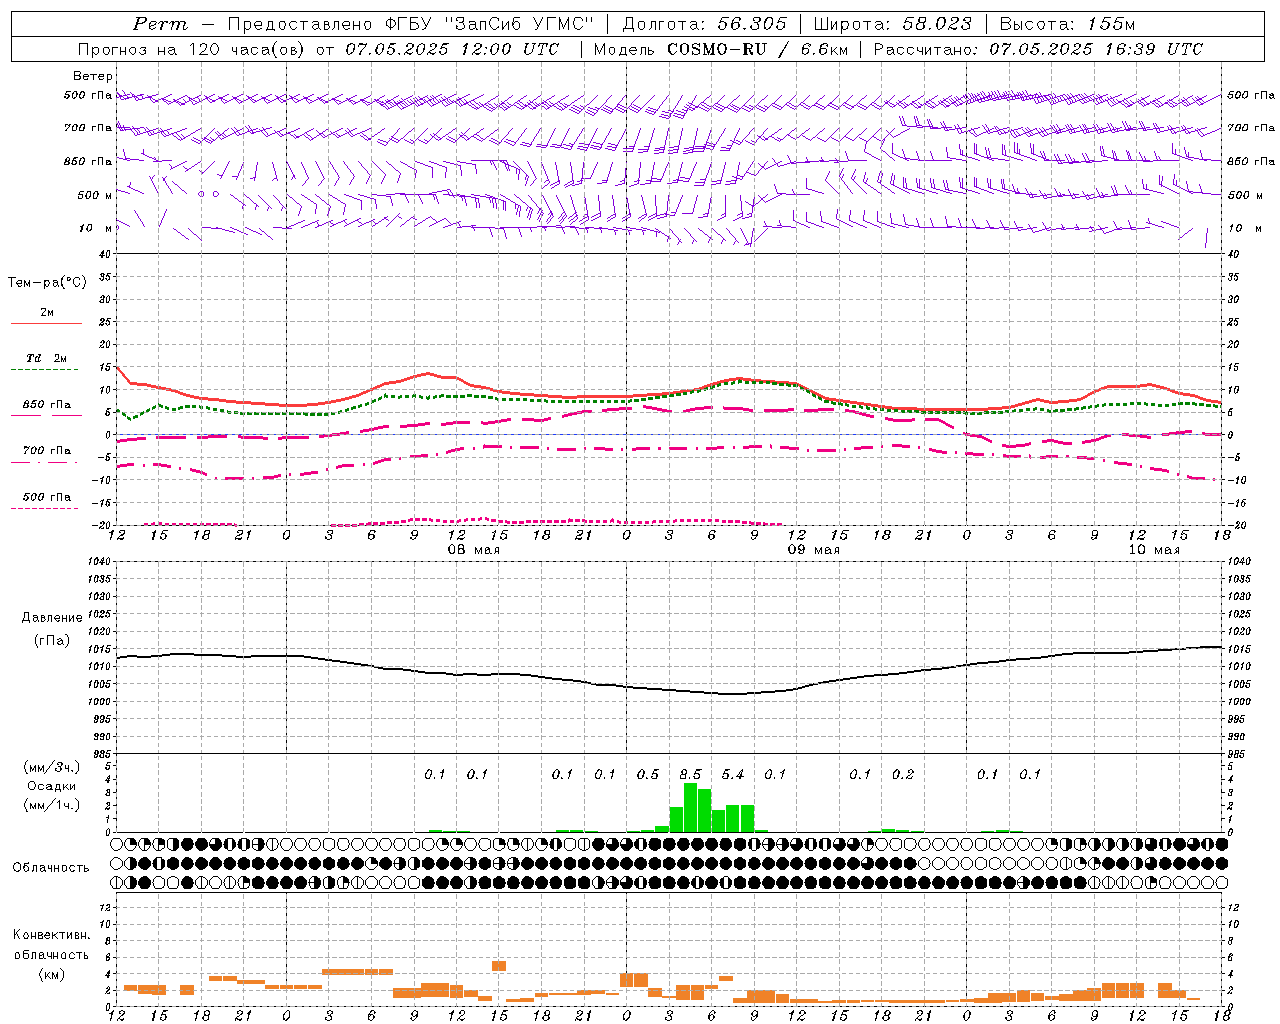Screen dimensions: 1280x1024
Task: Select the 'Долгота: 56.305' longitude value
Action: pyautogui.click(x=704, y=24)
